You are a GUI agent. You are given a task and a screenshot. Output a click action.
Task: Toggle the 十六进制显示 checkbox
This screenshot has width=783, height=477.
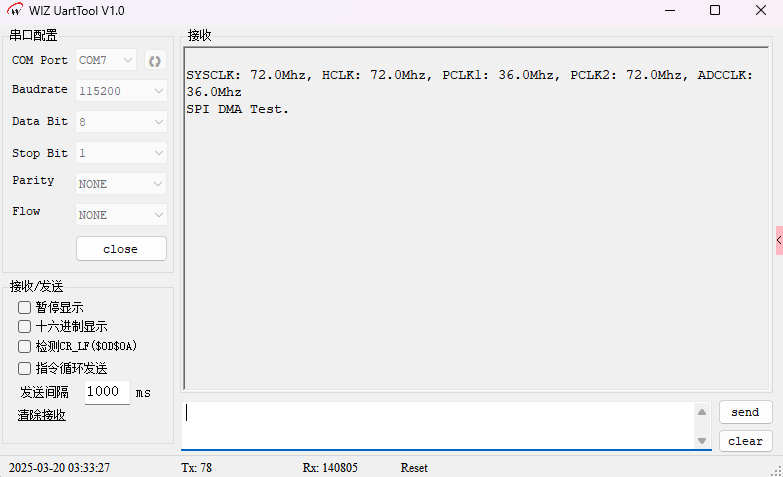pyautogui.click(x=25, y=326)
